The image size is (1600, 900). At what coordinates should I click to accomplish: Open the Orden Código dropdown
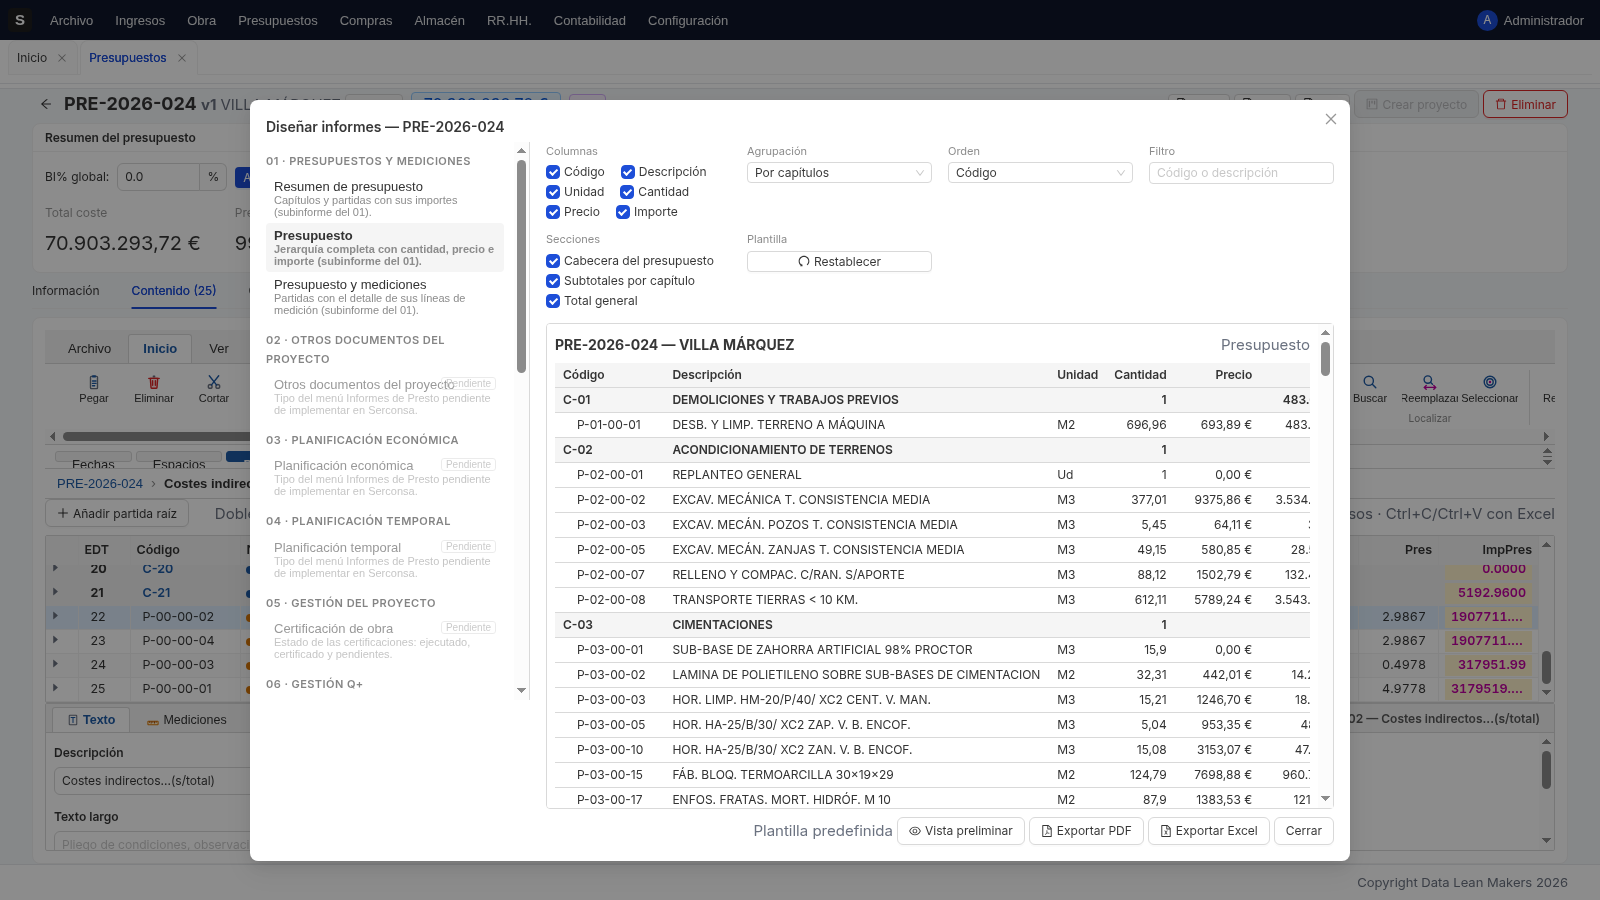pyautogui.click(x=1040, y=173)
